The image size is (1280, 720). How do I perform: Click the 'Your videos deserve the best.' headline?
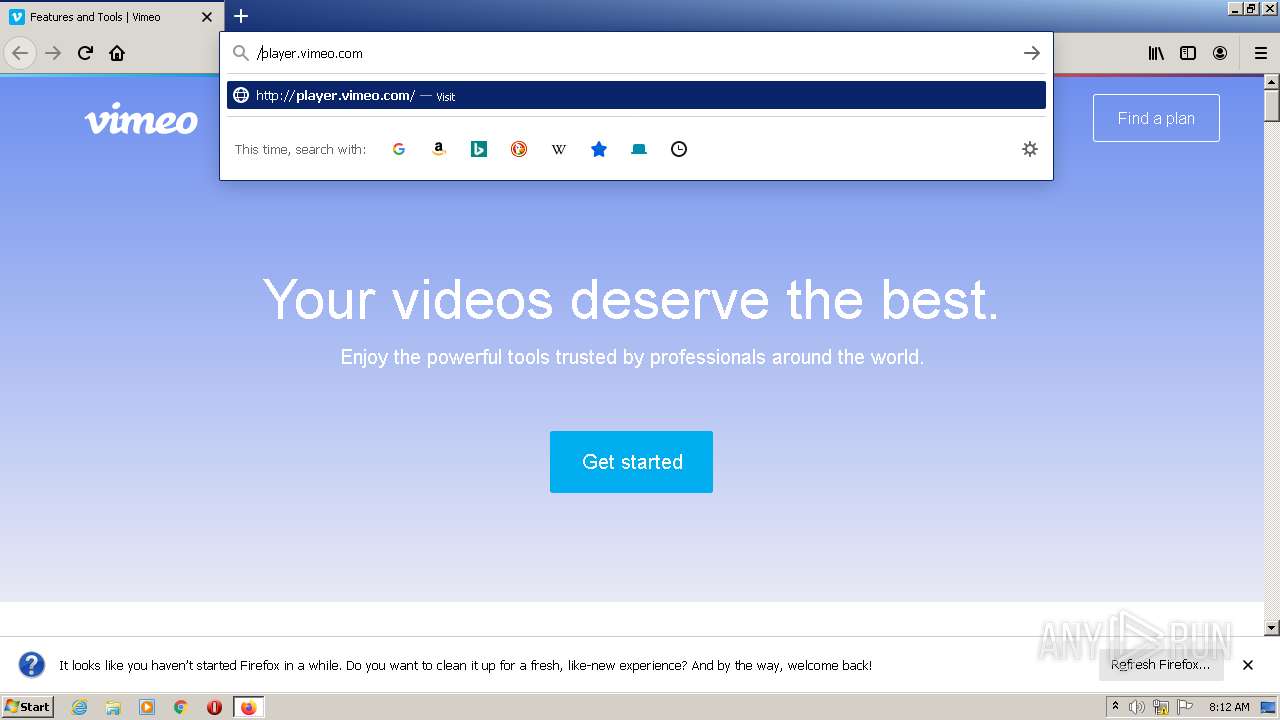point(631,299)
